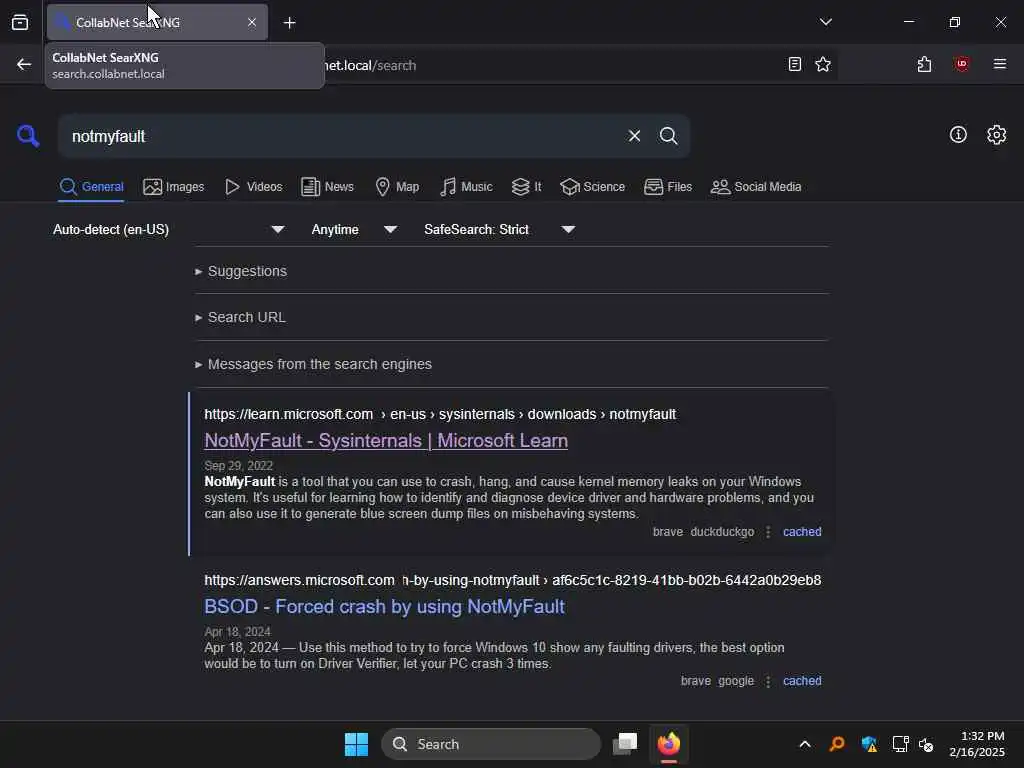Open the About info icon
Screen dimensions: 1024x768
coord(958,135)
